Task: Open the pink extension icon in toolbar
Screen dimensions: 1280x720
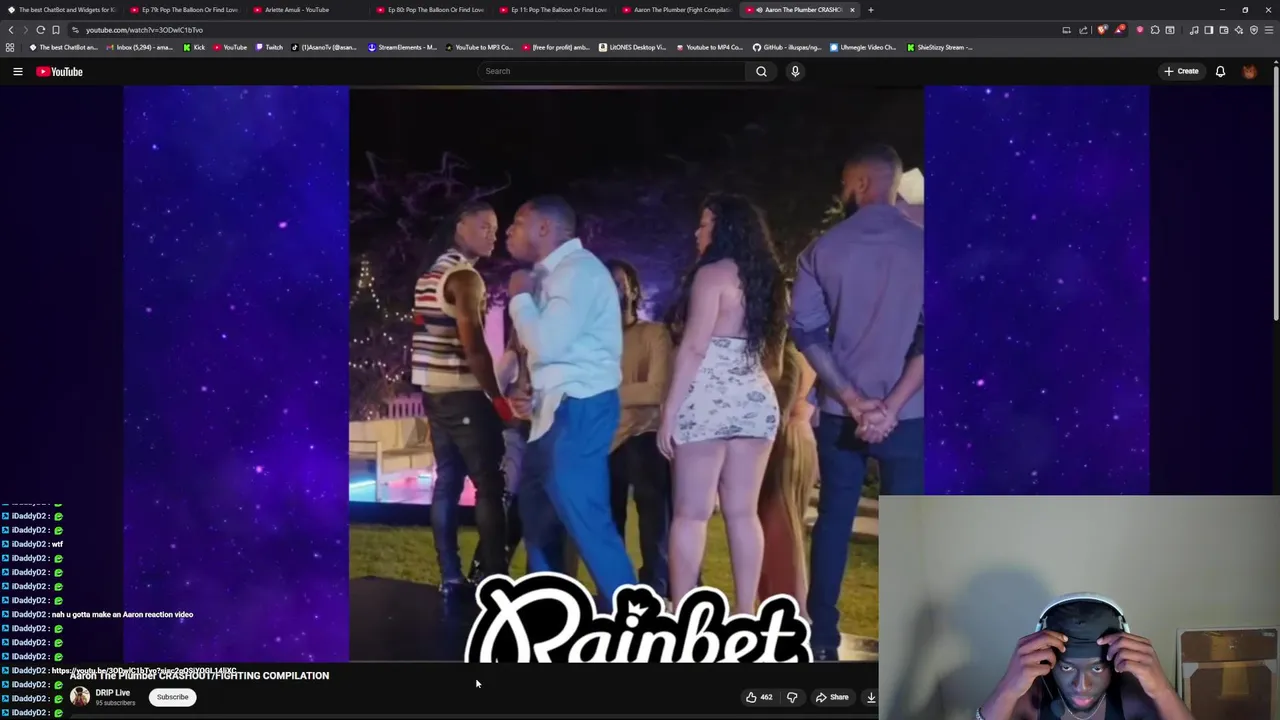Action: [x=1140, y=30]
